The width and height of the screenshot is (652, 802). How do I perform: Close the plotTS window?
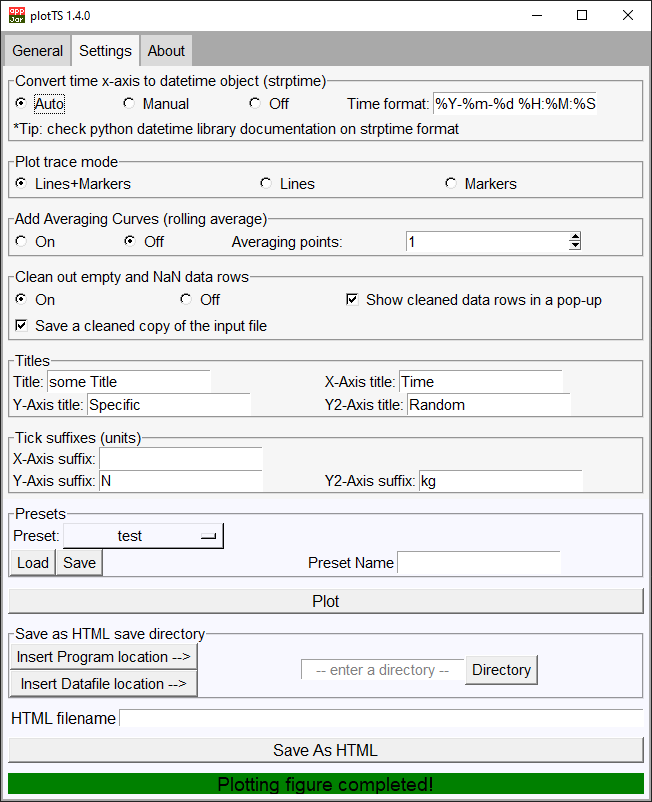tap(628, 15)
